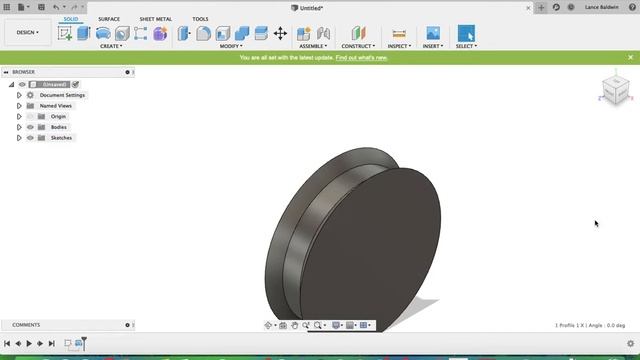
Task: Click the Orbit tool icon
Action: click(268, 325)
